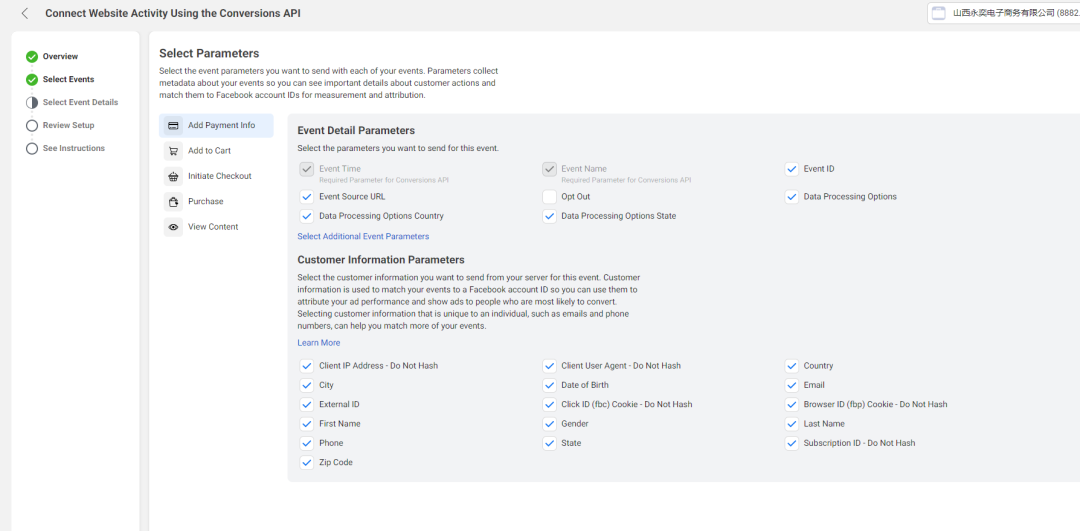Click the credit card Add Payment Info icon
1080x531 pixels.
pyautogui.click(x=174, y=125)
